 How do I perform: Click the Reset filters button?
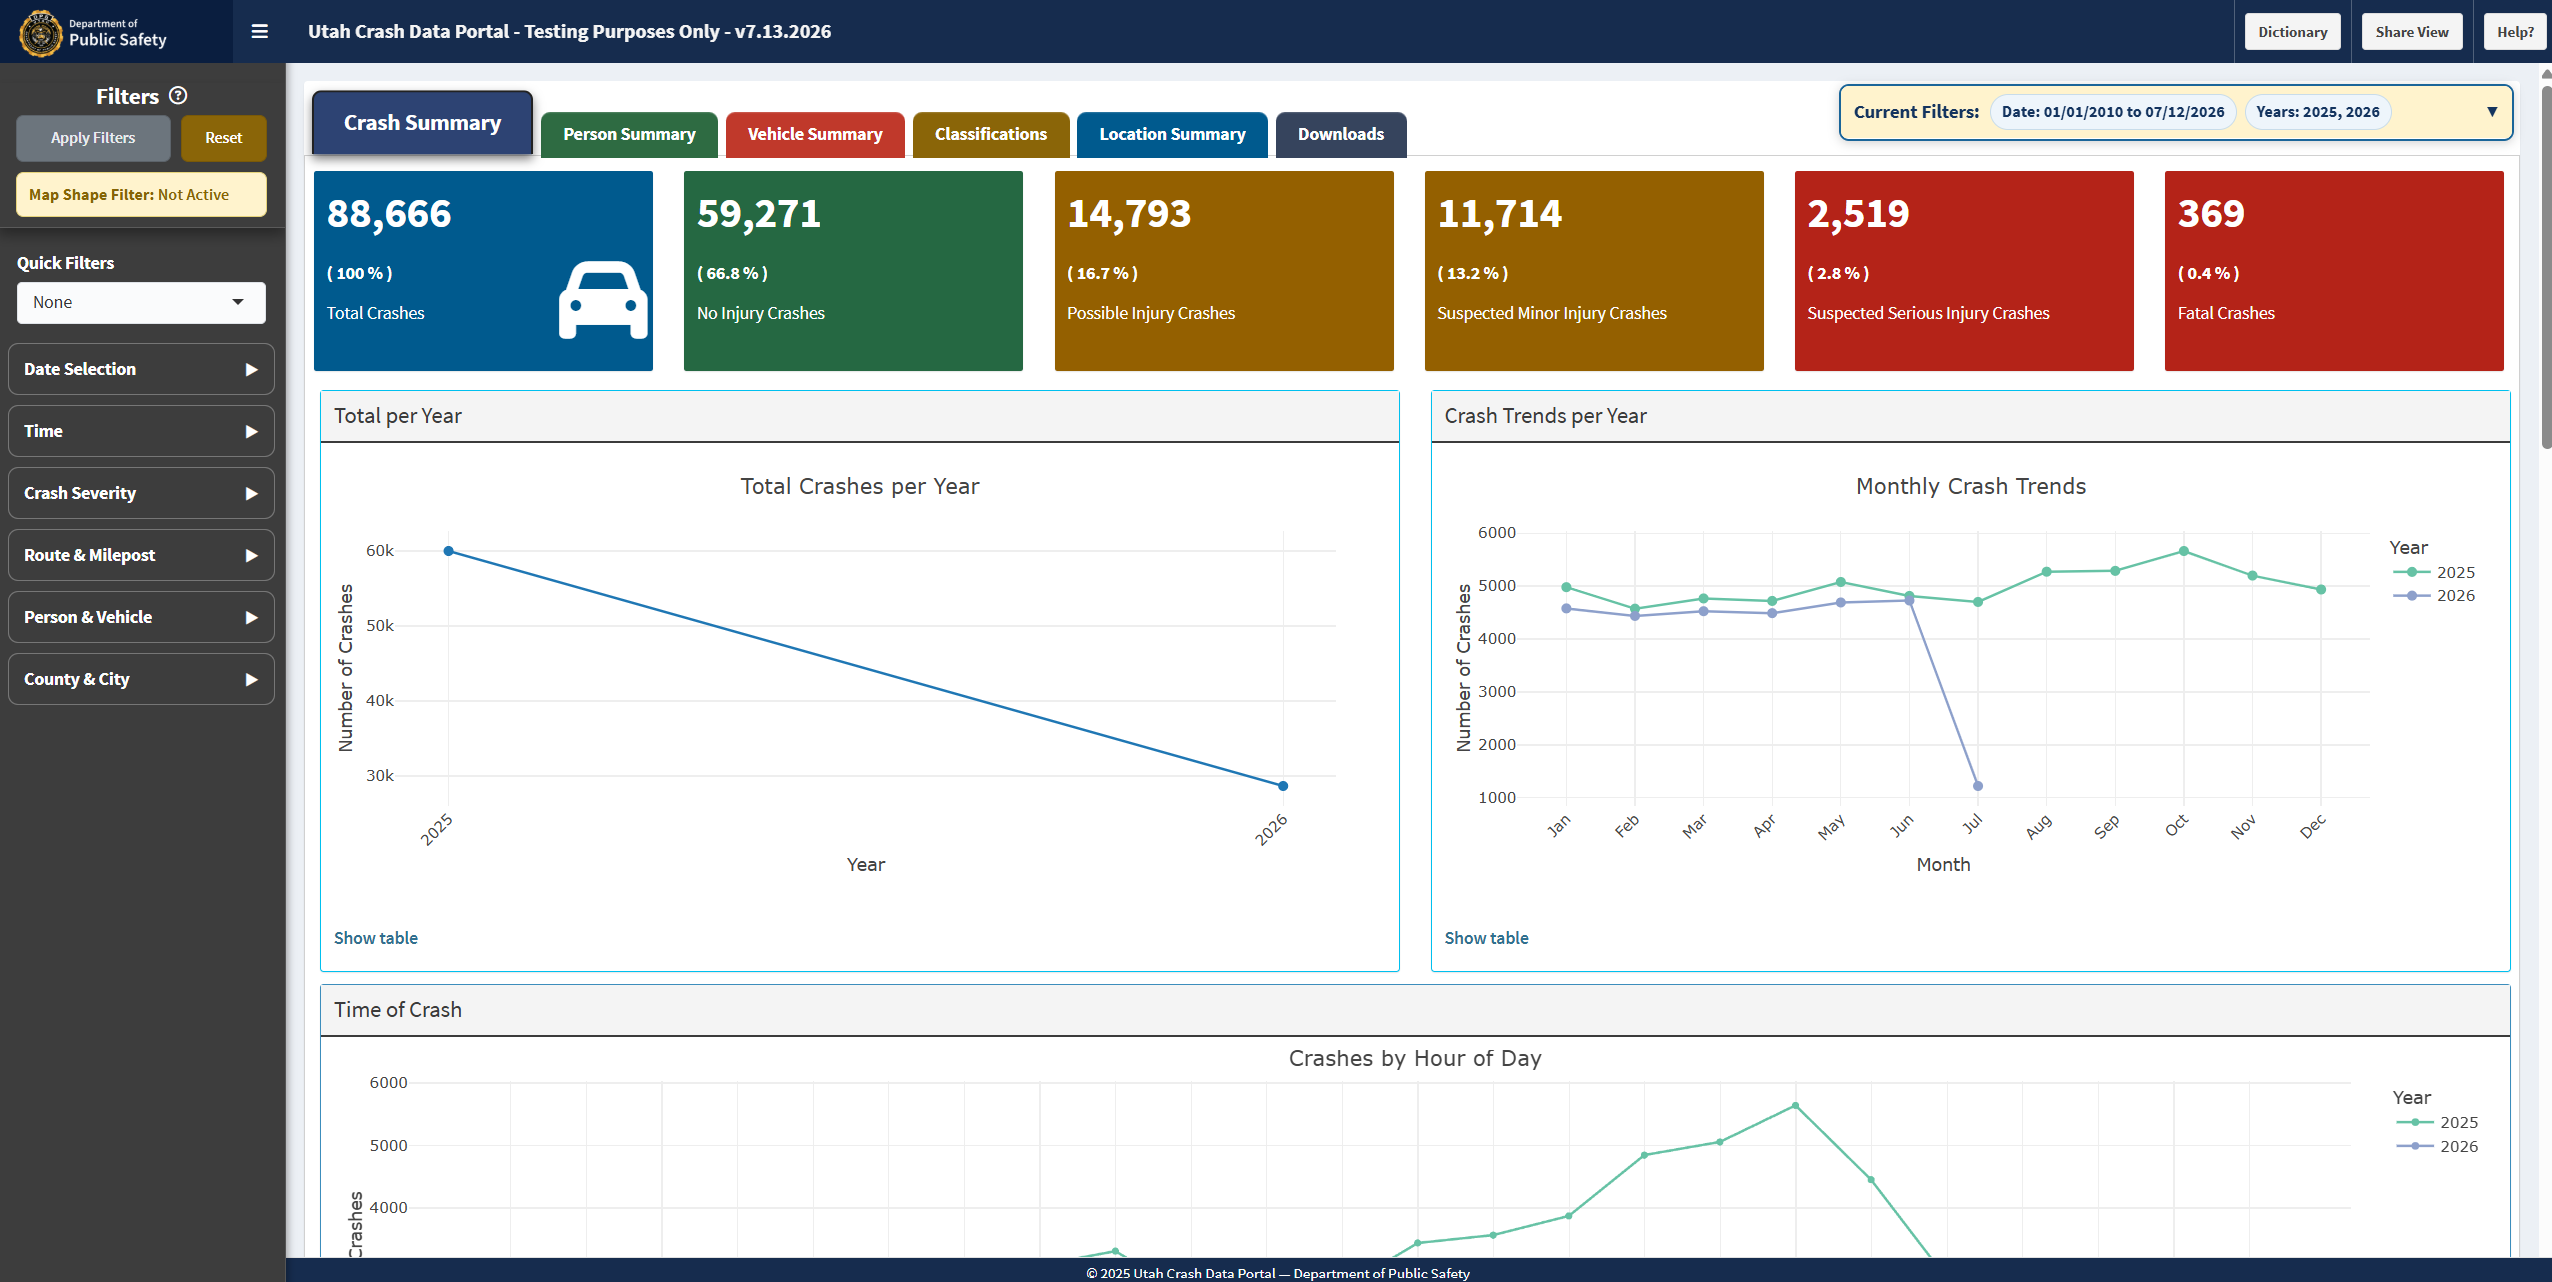(x=224, y=138)
